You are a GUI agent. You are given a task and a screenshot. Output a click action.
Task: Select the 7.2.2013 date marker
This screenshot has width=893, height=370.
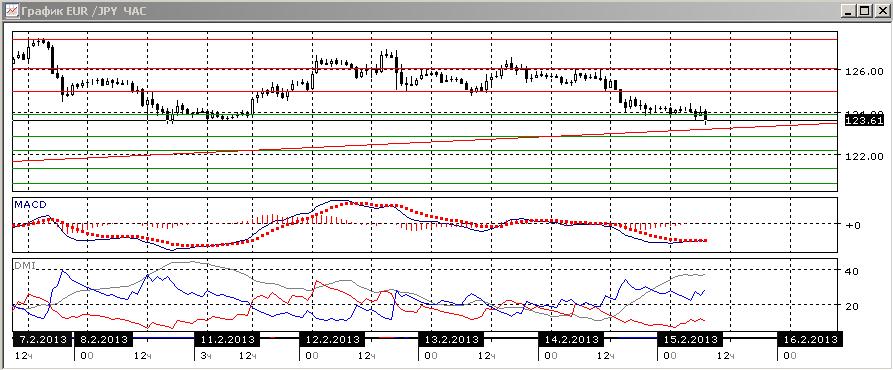pyautogui.click(x=42, y=340)
